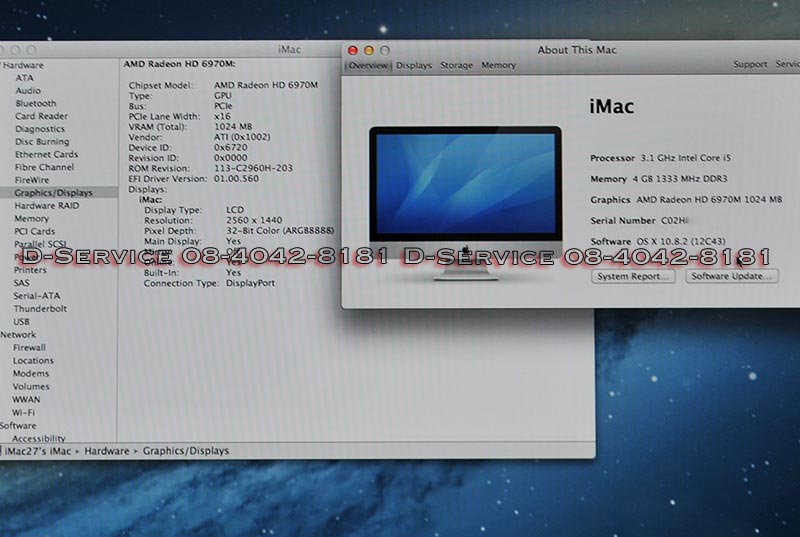Open the Storage tab

tap(457, 65)
